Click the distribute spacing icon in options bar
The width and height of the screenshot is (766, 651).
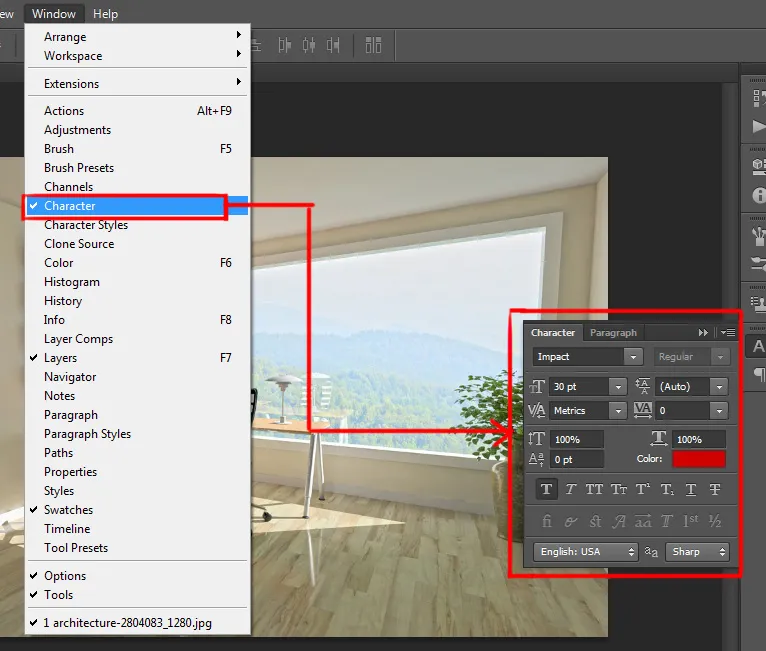click(x=373, y=45)
